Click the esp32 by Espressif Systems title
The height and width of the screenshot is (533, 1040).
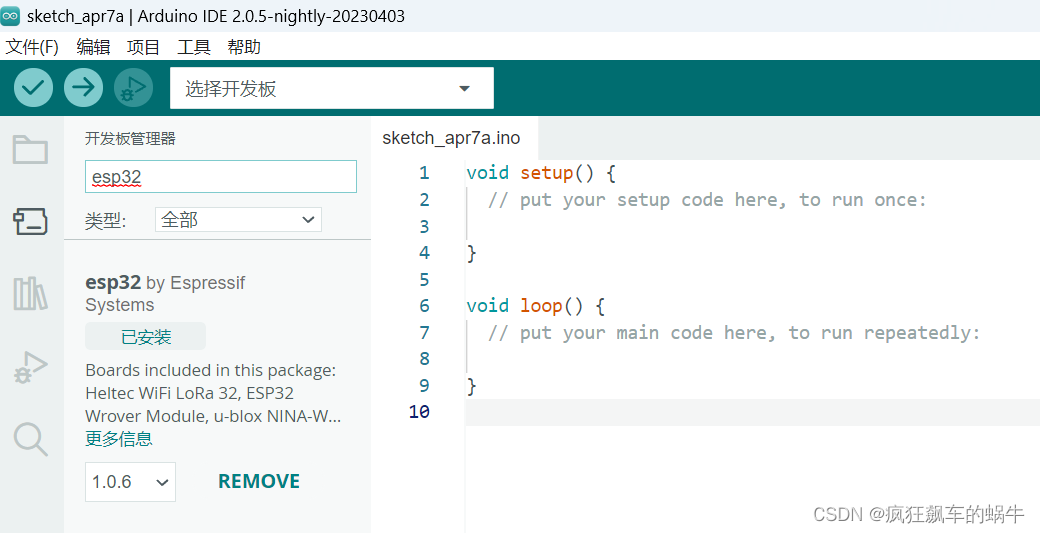pos(165,294)
